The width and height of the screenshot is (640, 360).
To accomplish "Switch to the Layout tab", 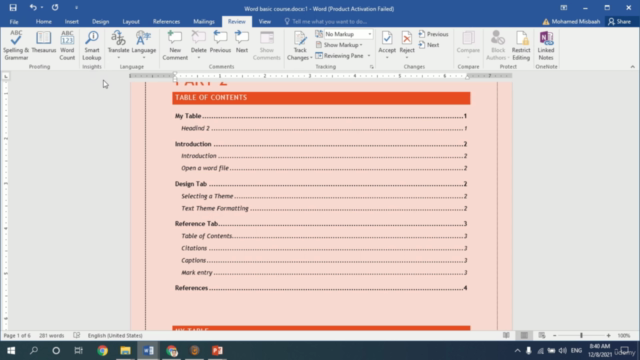I will pos(131,22).
